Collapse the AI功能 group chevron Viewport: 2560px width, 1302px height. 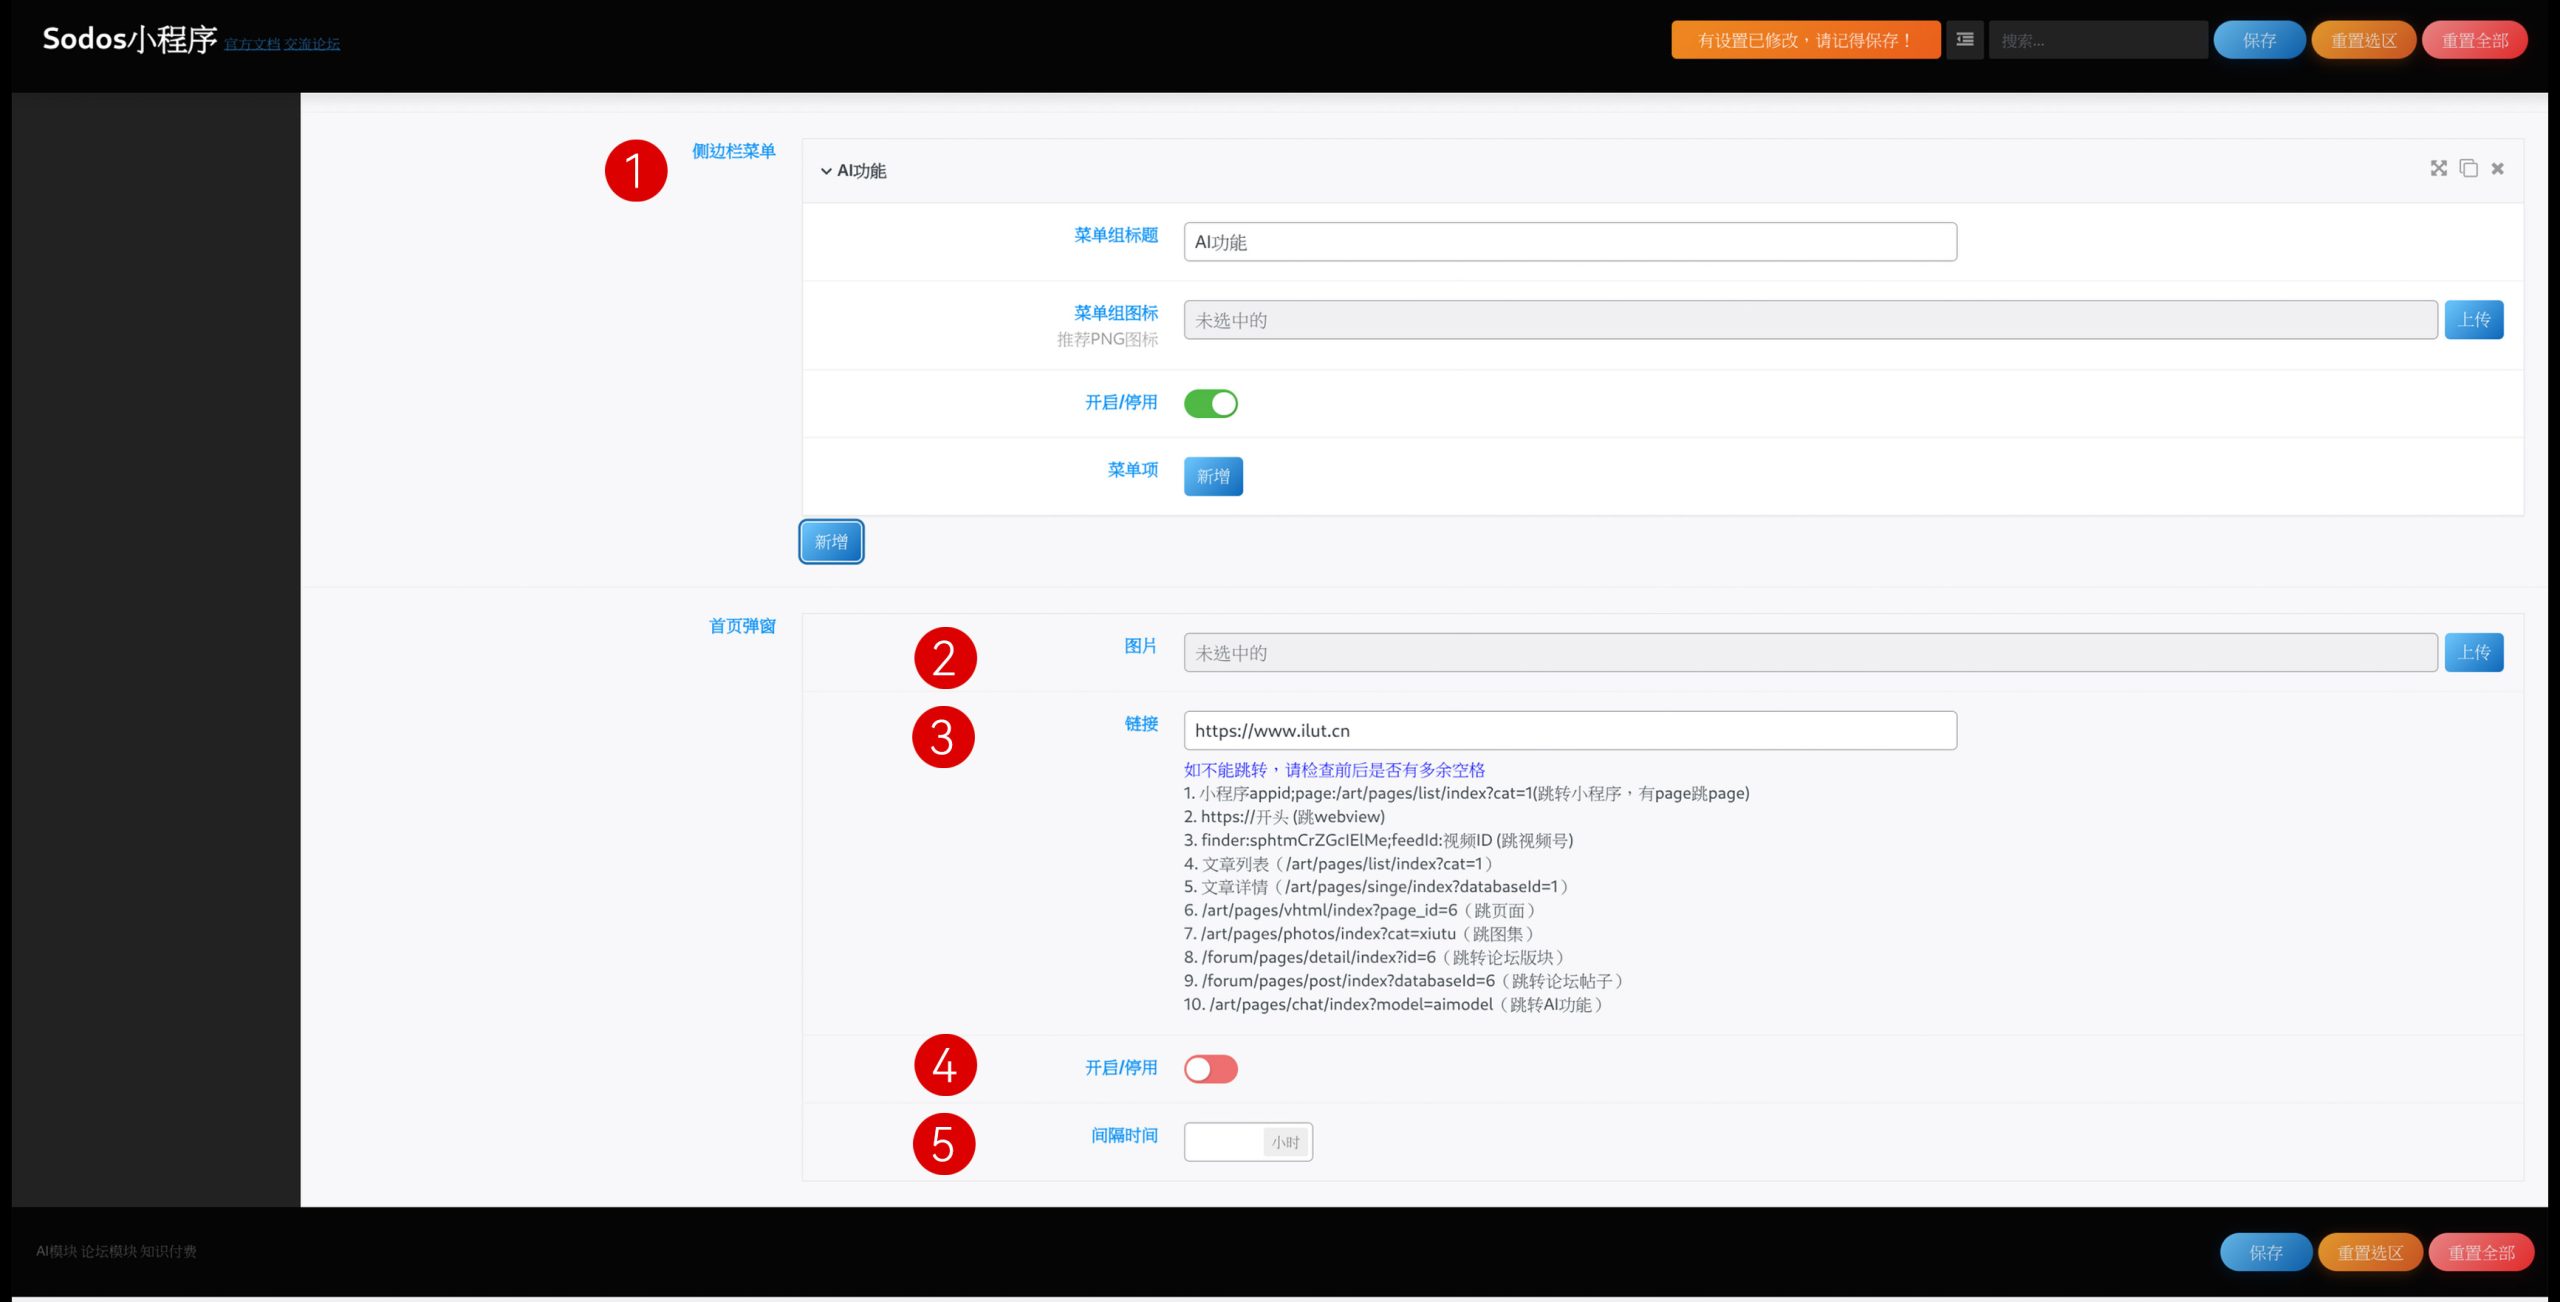point(826,171)
